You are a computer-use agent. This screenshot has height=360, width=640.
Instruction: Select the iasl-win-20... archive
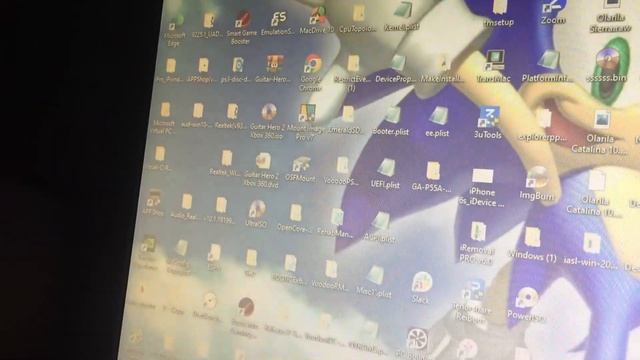click(x=591, y=251)
